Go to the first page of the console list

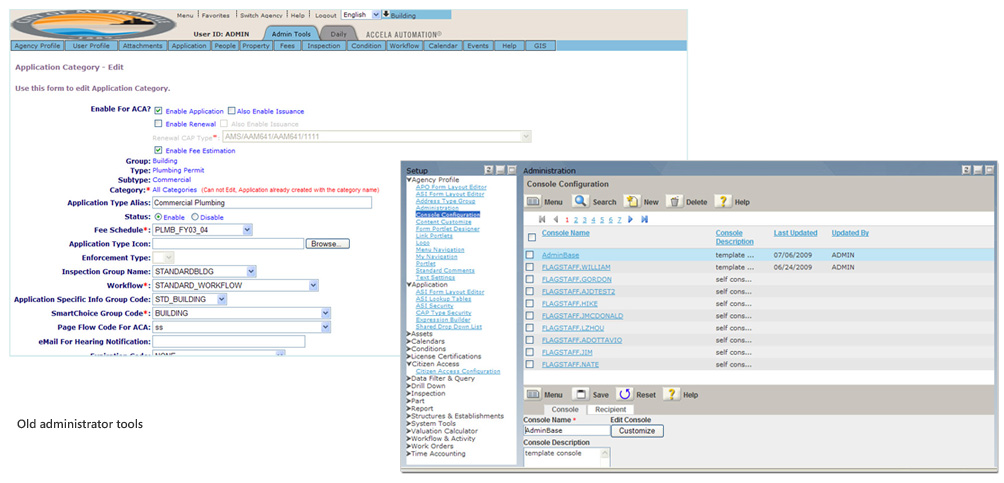[x=544, y=219]
